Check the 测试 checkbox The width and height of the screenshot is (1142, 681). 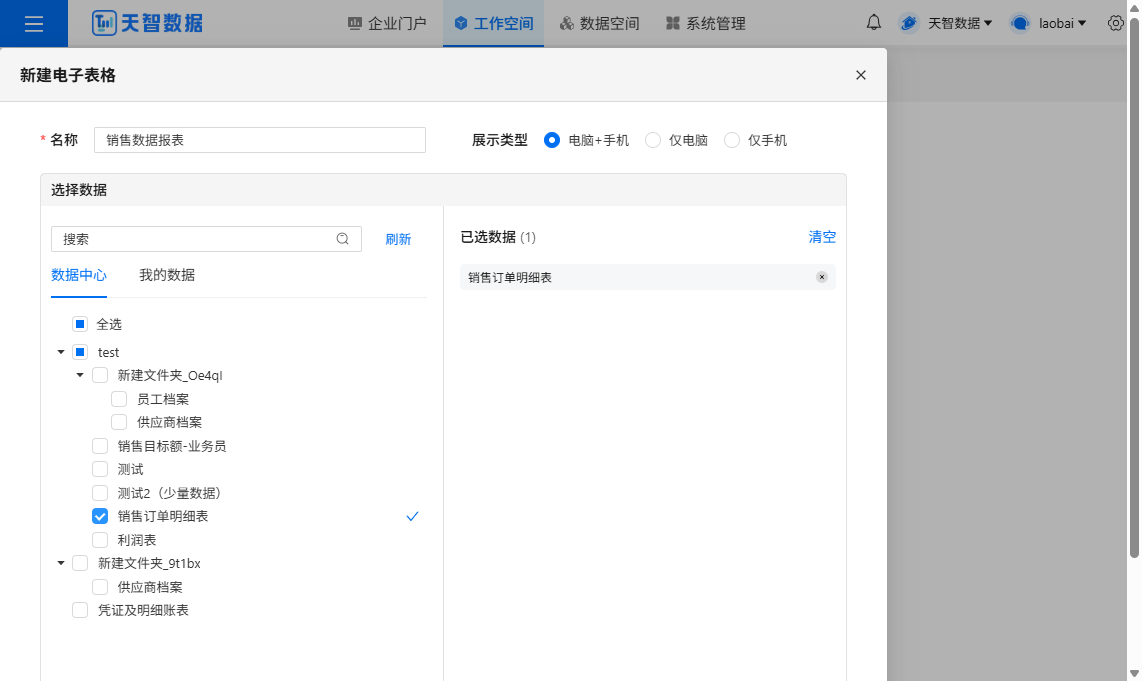100,469
